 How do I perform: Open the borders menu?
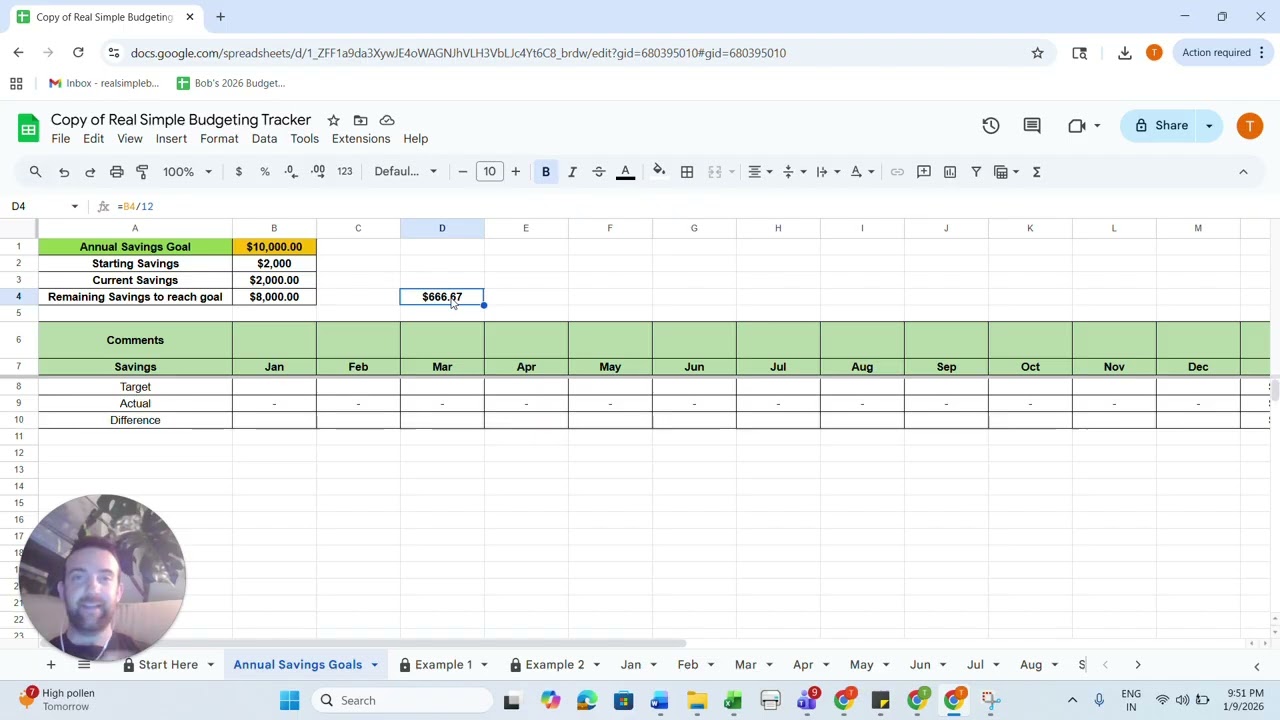[x=687, y=172]
